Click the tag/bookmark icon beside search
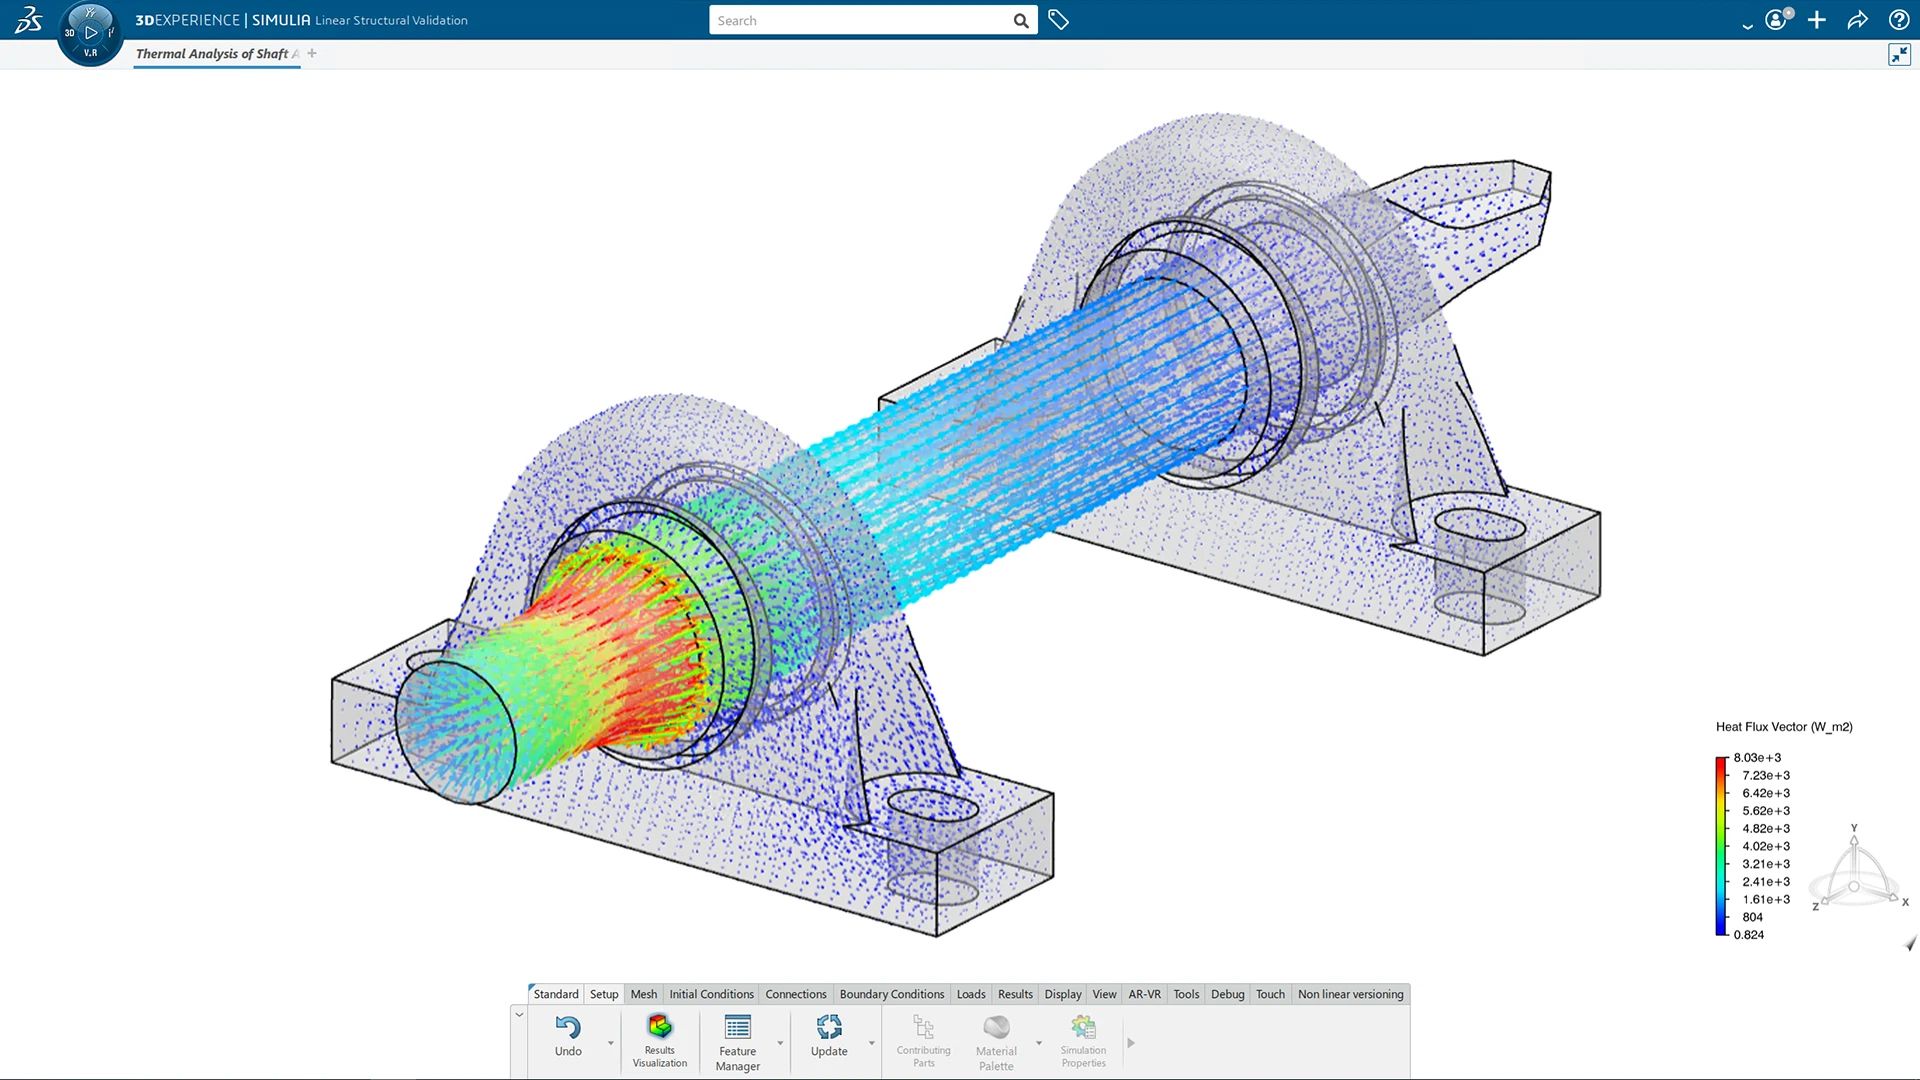This screenshot has width=1920, height=1080. 1059,19
